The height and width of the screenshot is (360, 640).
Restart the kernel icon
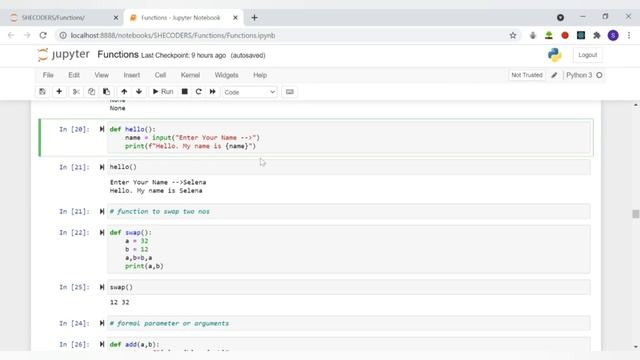coord(198,92)
